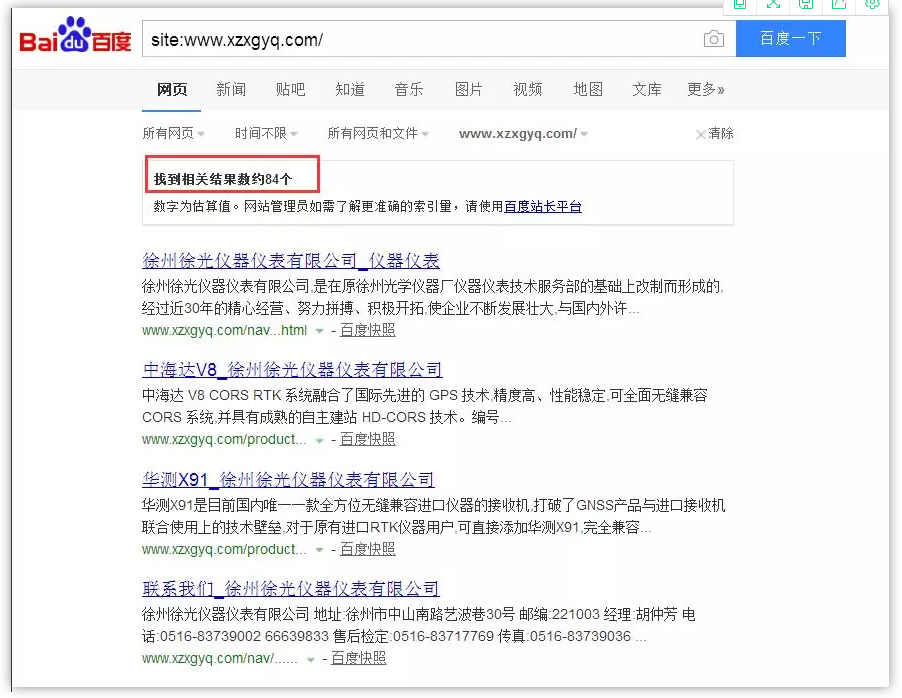
Task: Click the snippet beginning 中海达 V8 CORS RTK
Action: click(425, 406)
